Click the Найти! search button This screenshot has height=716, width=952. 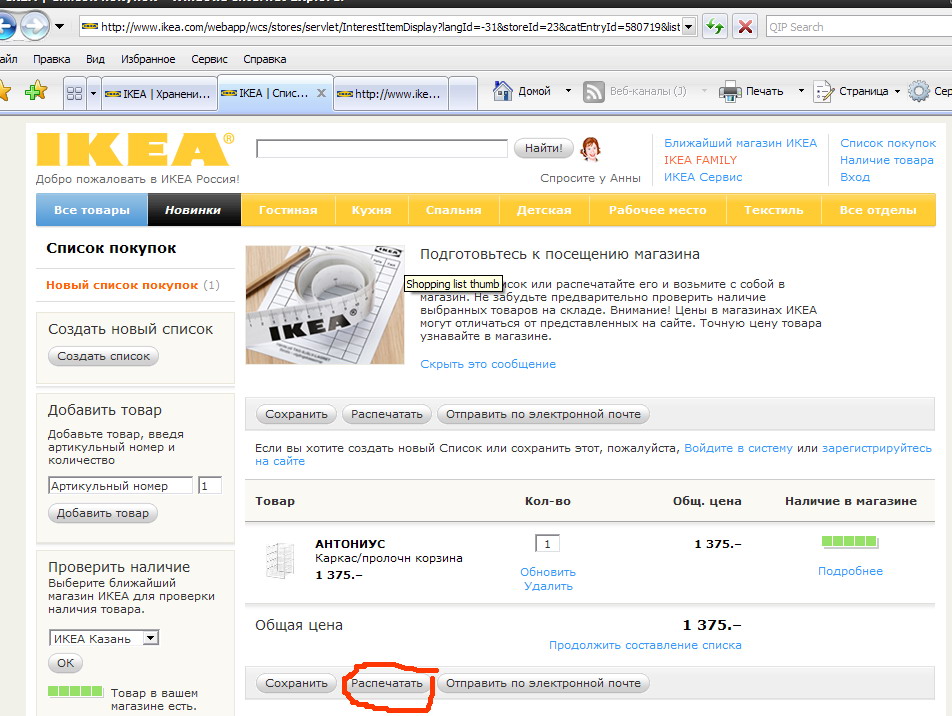(x=543, y=148)
